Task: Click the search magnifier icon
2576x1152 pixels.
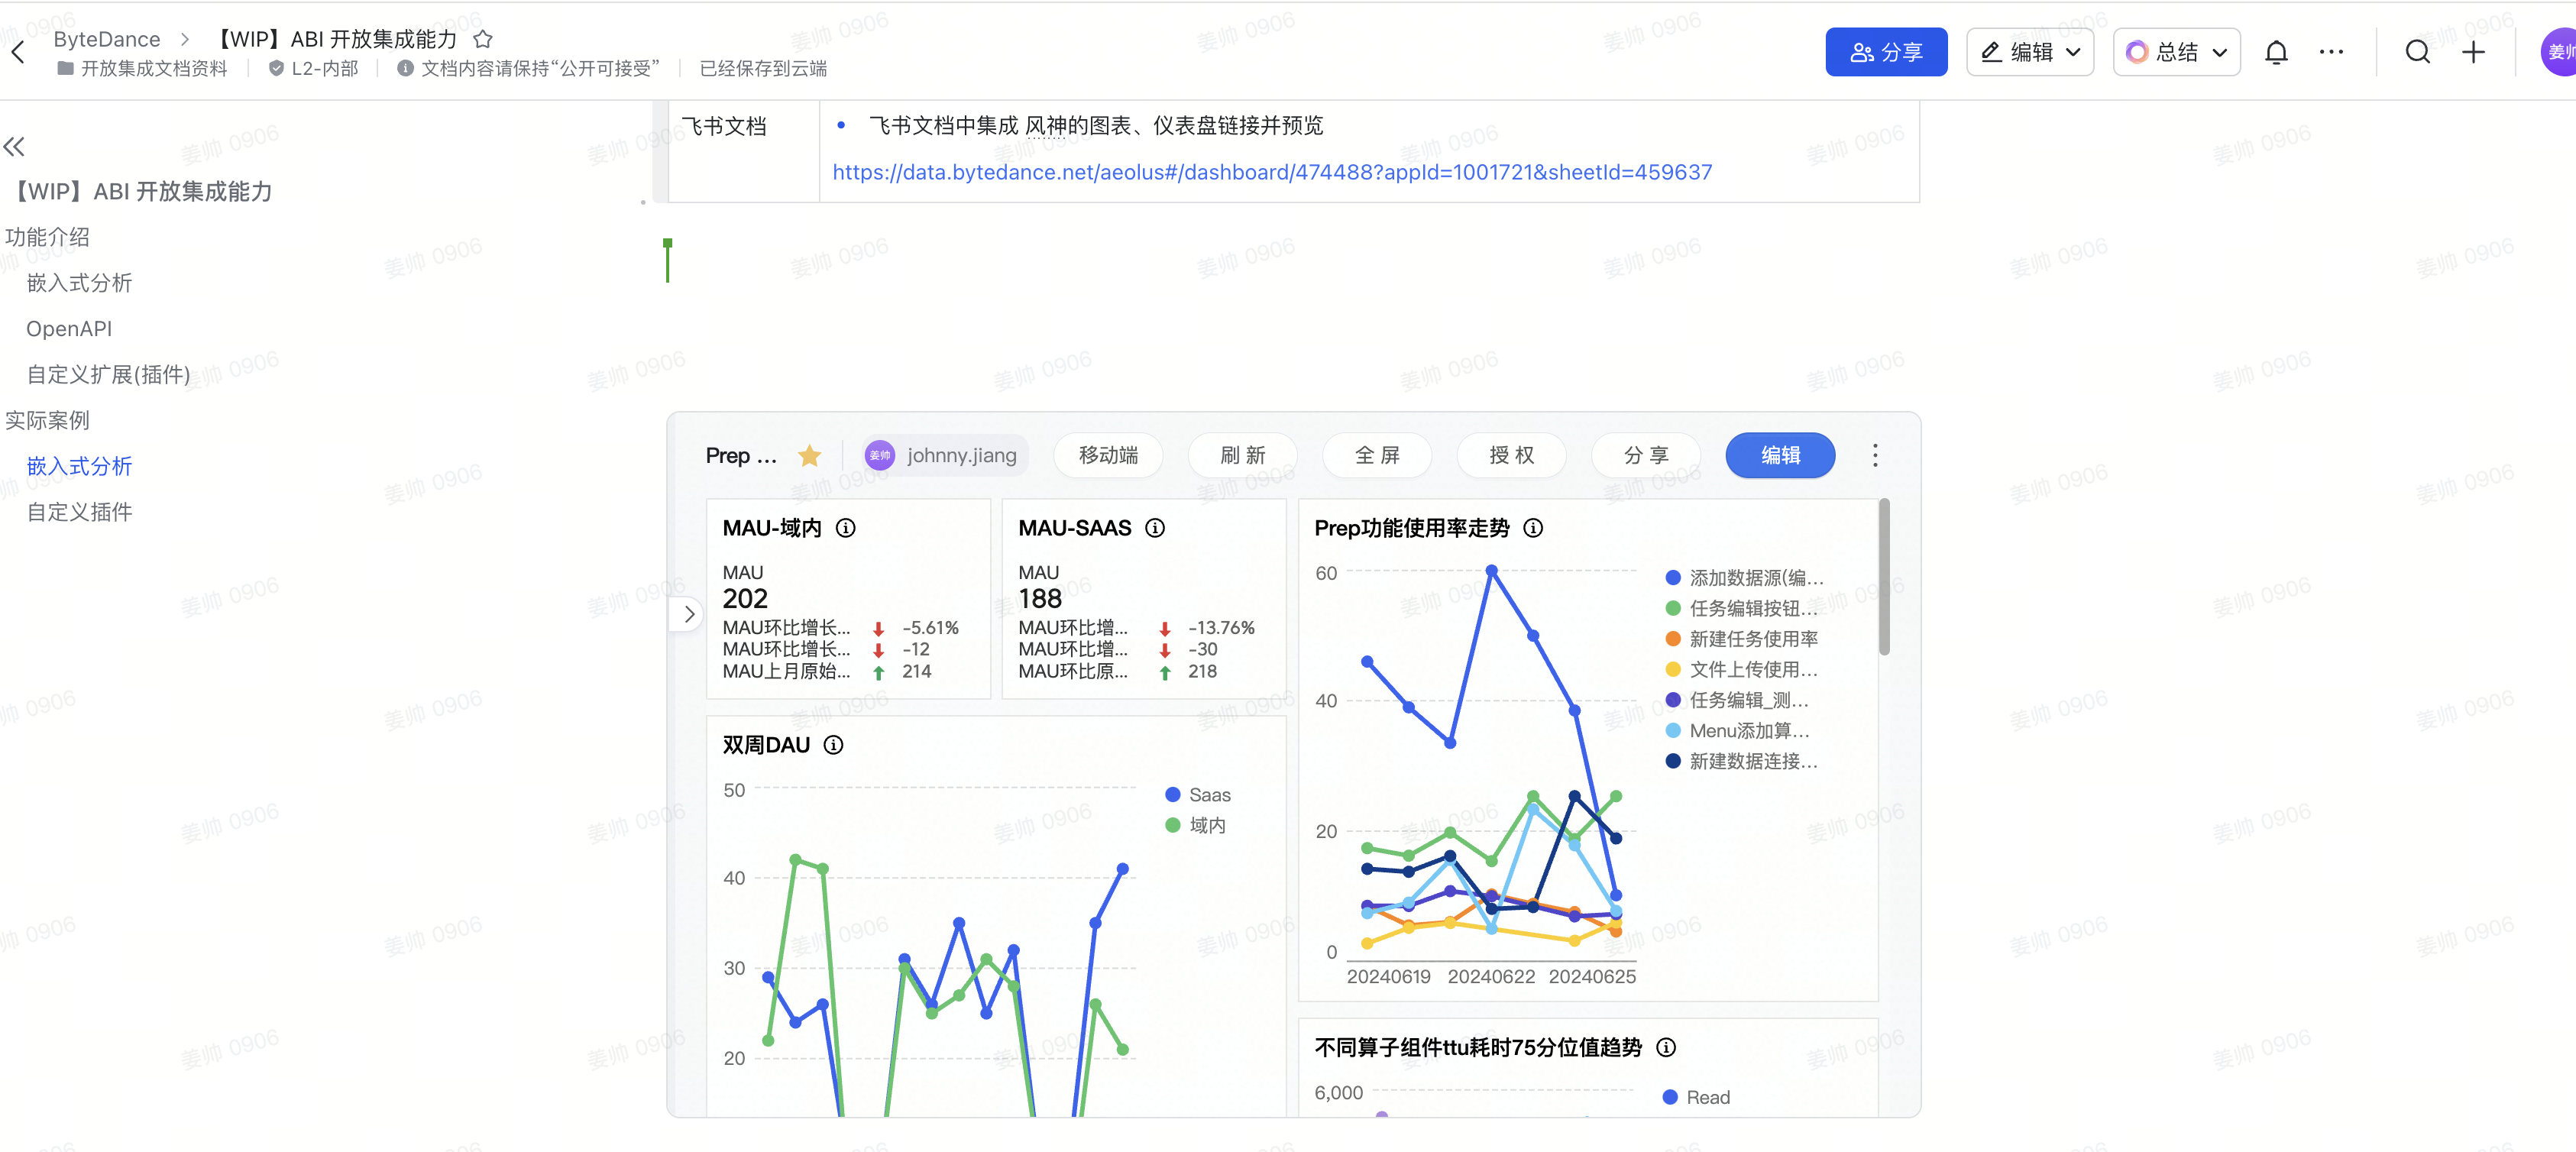Action: tap(2417, 52)
